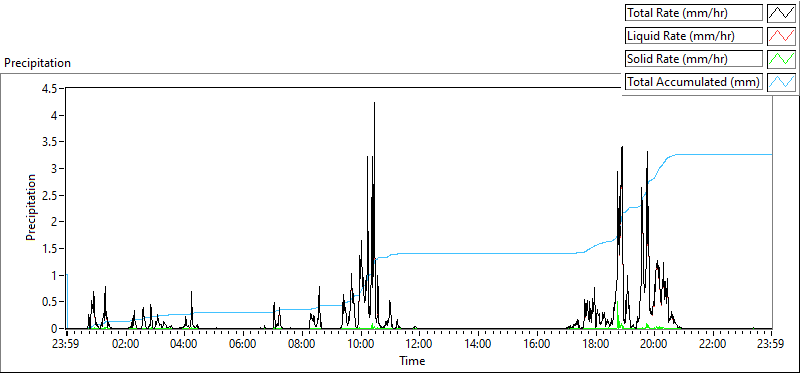Image resolution: width=800 pixels, height=373 pixels.
Task: Click the 0 minimum y-axis value
Action: 55,329
